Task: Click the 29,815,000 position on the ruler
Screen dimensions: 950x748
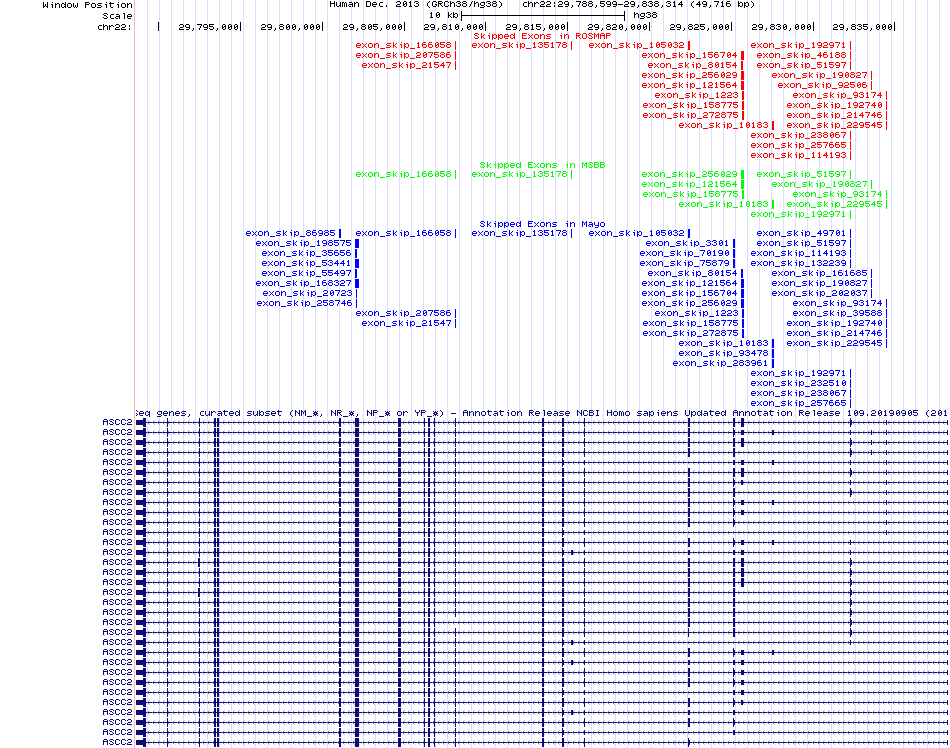Action: (536, 26)
